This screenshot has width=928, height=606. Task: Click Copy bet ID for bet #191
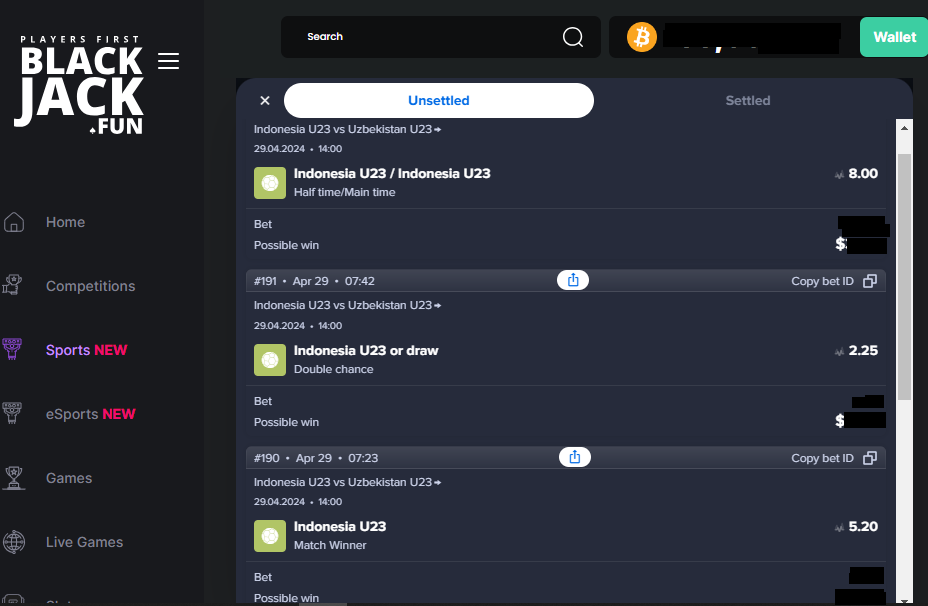[822, 281]
